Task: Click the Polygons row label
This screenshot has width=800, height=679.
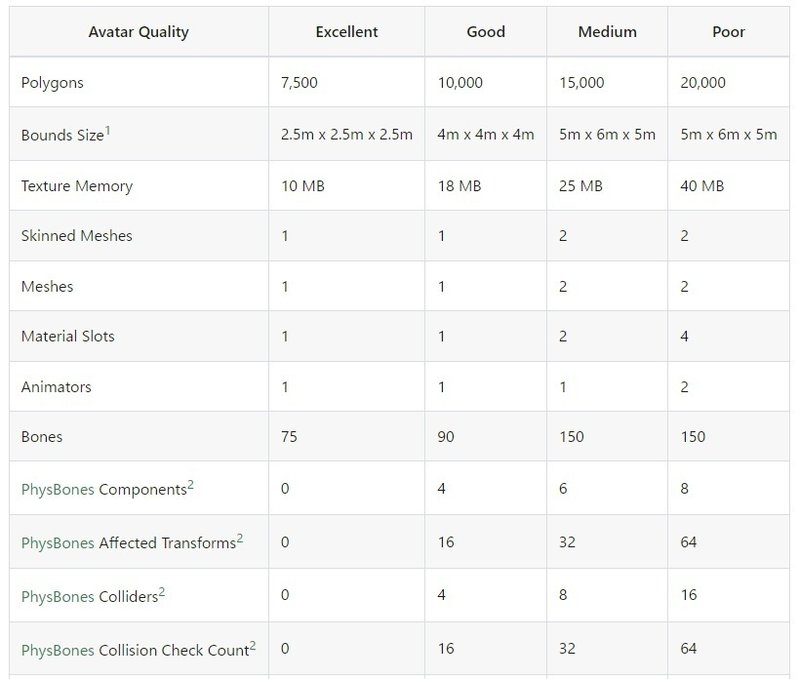Action: (52, 83)
